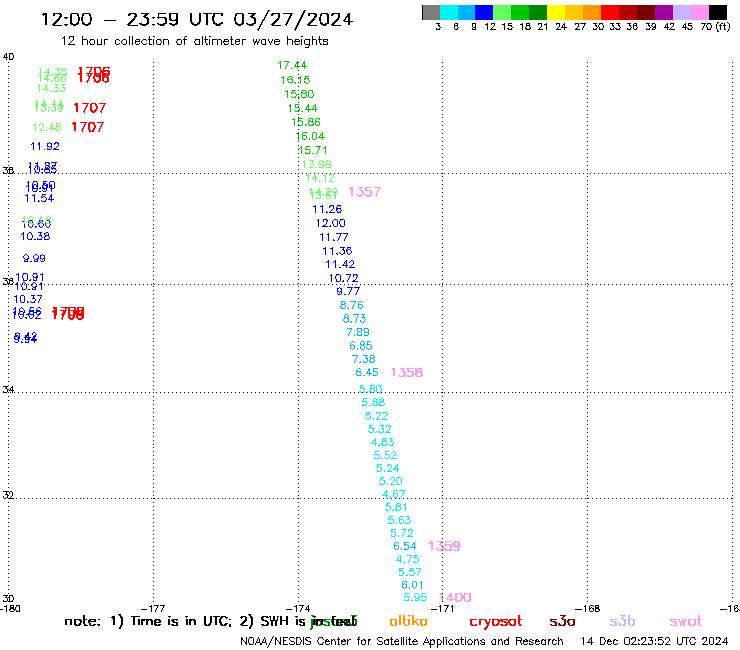Screen dimensions: 740x650
Task: Click the wave height value 11.77
Action: [334, 237]
